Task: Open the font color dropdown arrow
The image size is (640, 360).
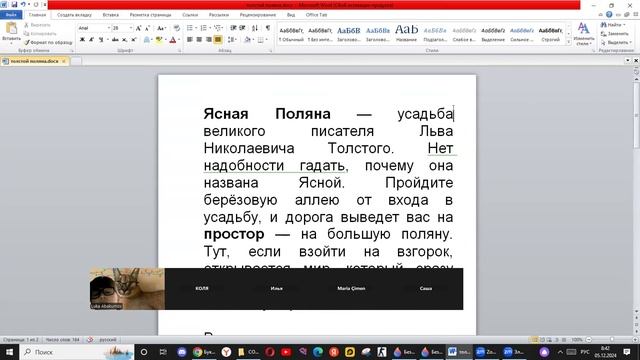Action: click(179, 40)
